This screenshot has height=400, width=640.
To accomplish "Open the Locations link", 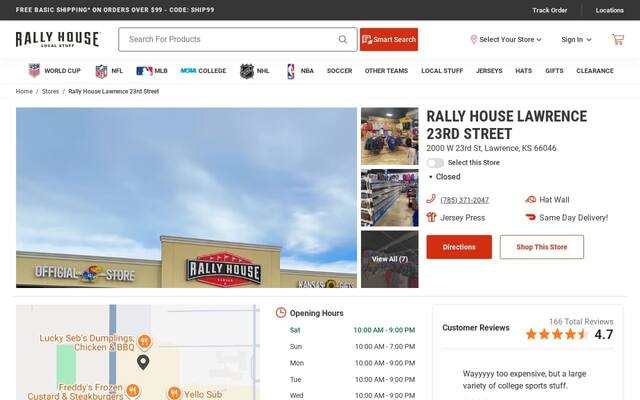I will (x=609, y=10).
